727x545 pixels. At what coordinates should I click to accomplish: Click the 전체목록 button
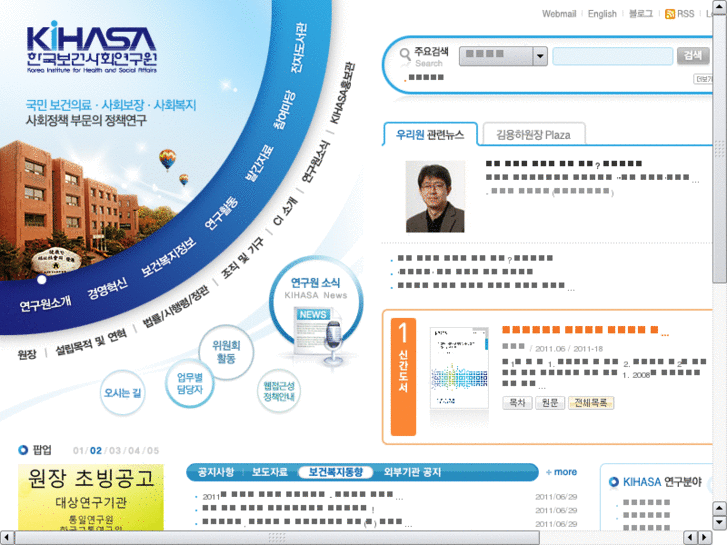591,403
